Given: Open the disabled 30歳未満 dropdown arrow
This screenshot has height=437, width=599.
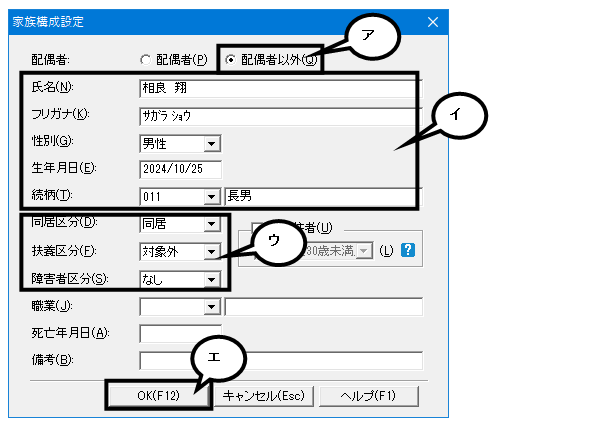Looking at the screenshot, I should click(364, 251).
